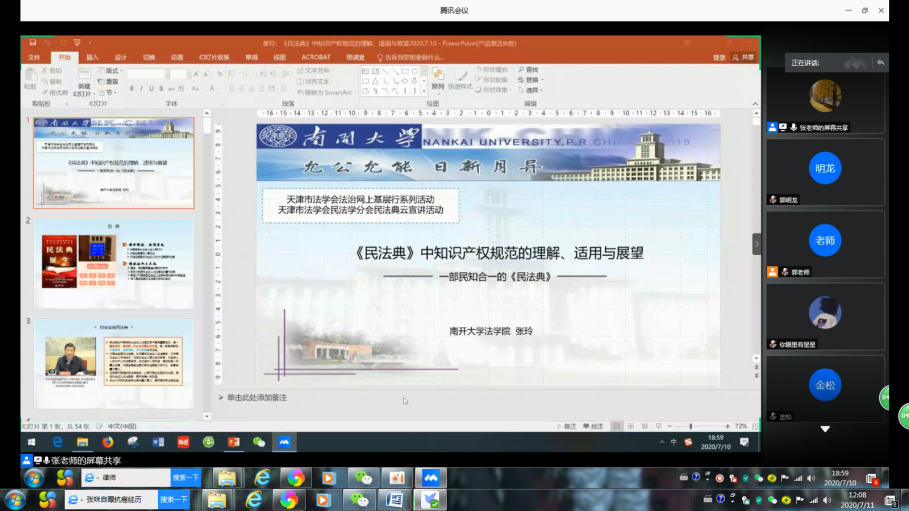
Task: Click the Normal view icon in status bar
Action: (617, 426)
